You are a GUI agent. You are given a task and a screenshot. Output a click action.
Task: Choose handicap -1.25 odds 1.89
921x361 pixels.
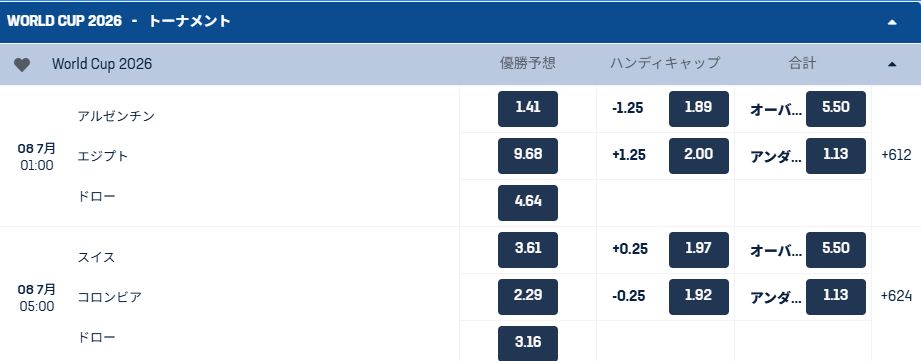click(698, 109)
